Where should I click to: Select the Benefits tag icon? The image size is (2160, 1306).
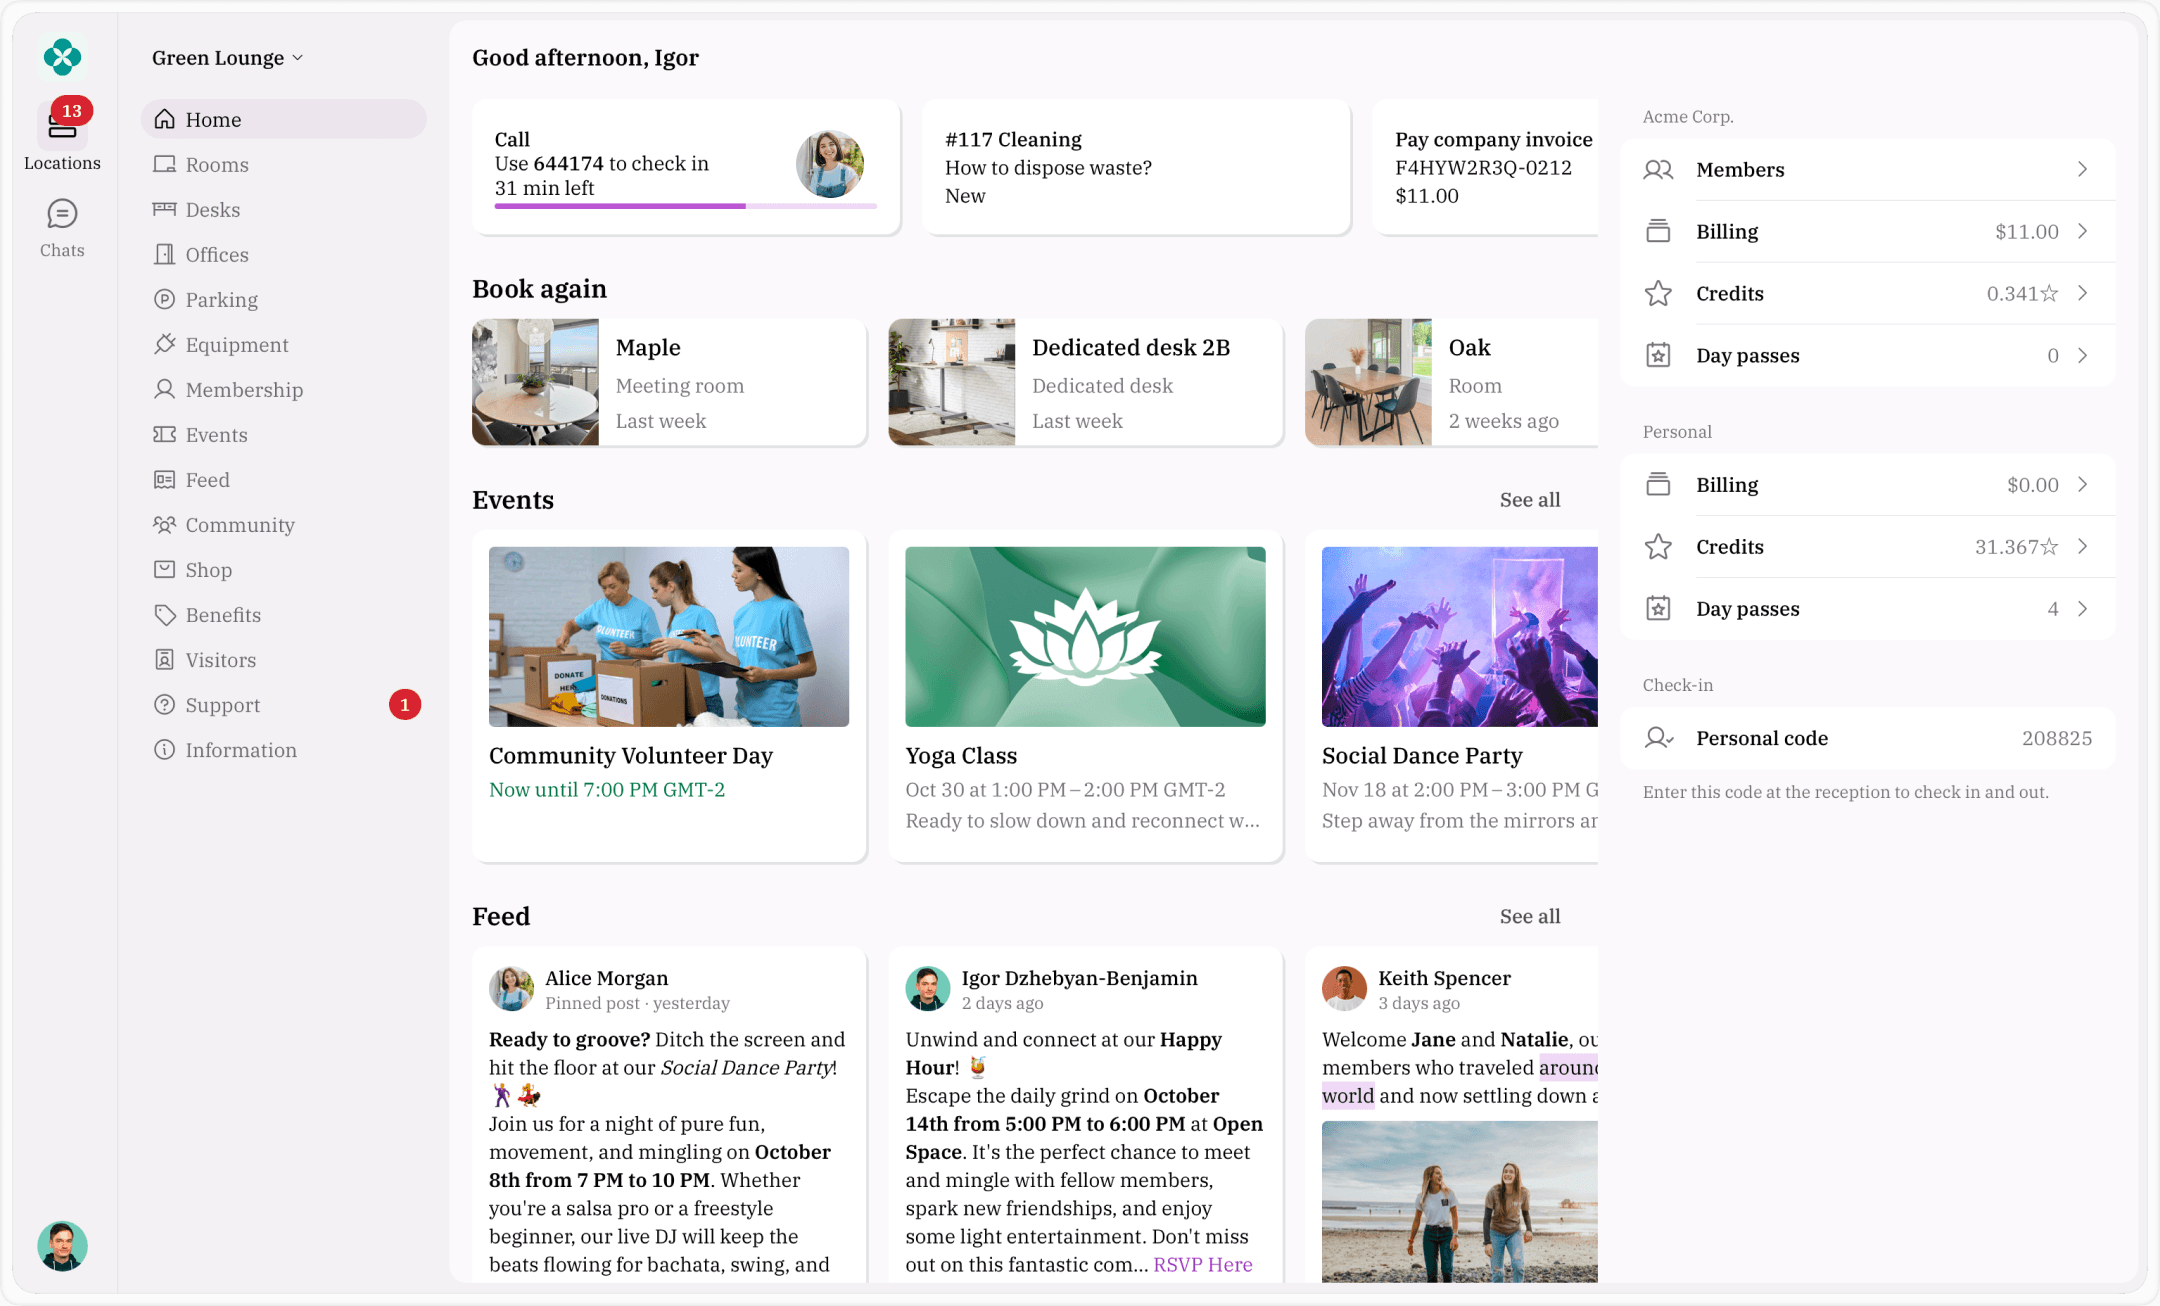coord(164,614)
